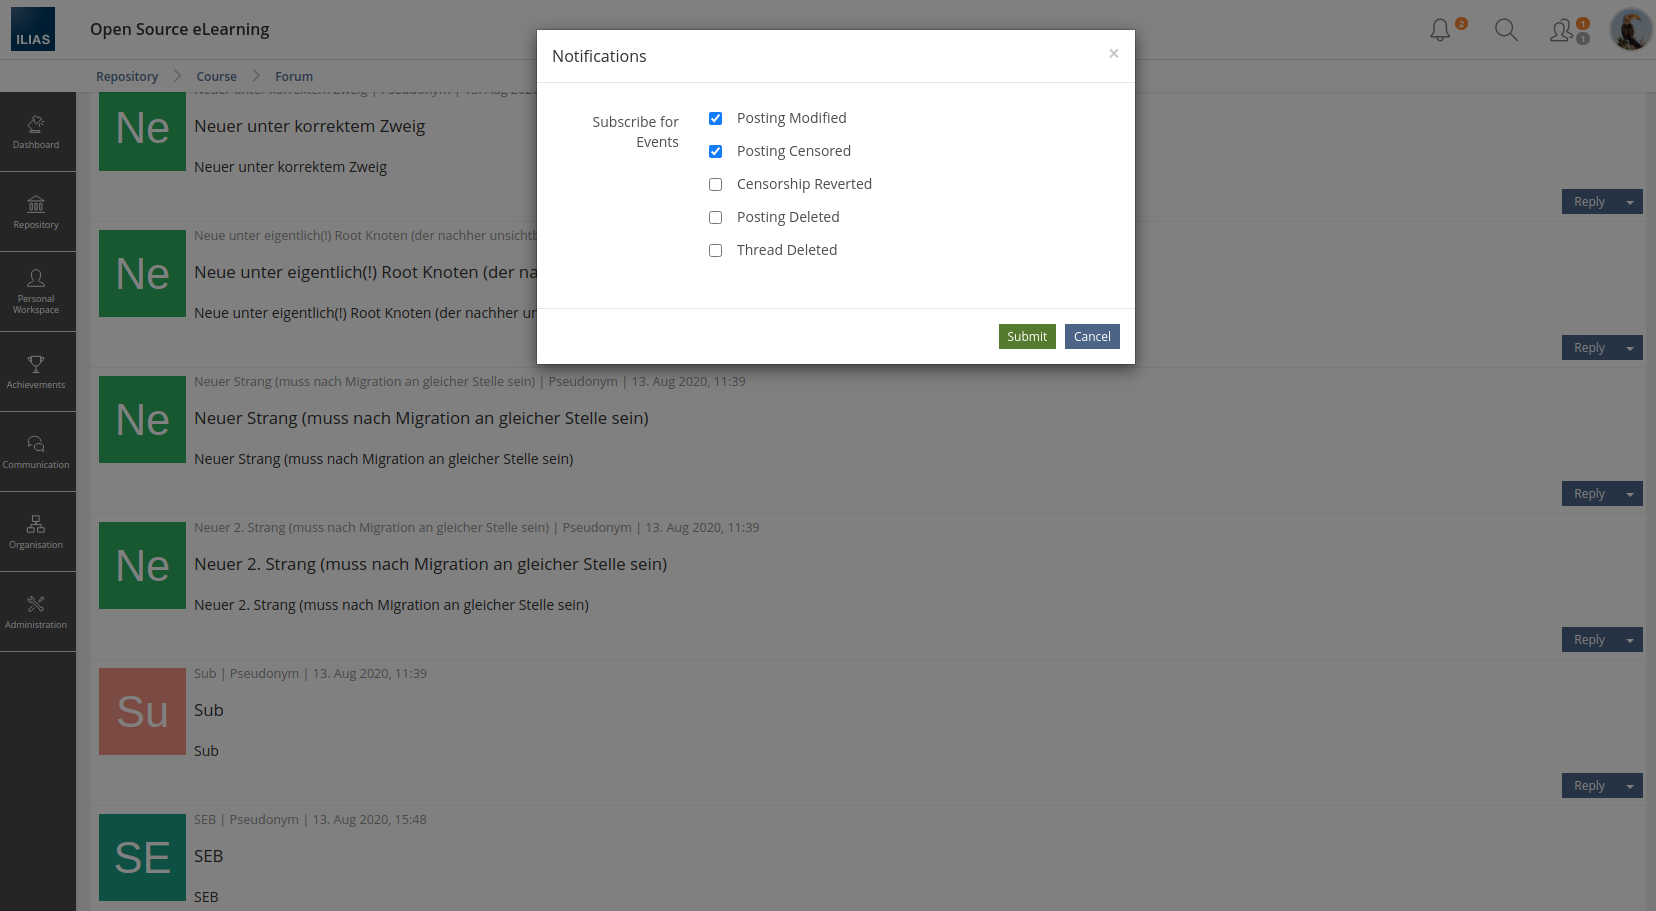This screenshot has width=1656, height=911.
Task: Click the 'SE' avatar of SEB post
Action: pyautogui.click(x=142, y=858)
